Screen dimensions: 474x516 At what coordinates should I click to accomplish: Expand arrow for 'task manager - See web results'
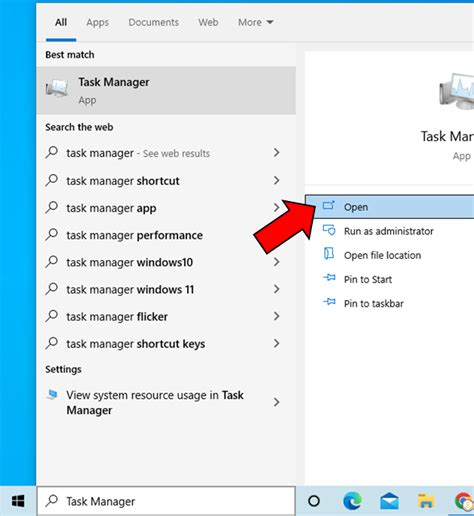pyautogui.click(x=276, y=153)
